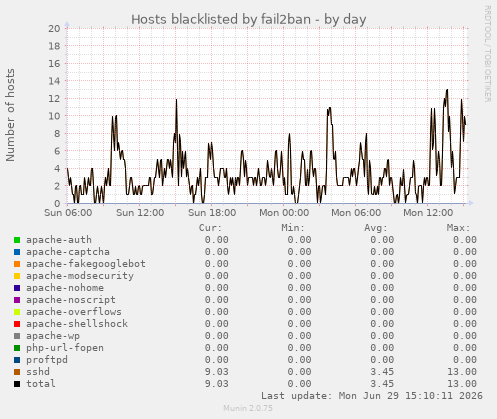497x419 pixels.
Task: Click the y-axis value 10
Action: [x=54, y=116]
